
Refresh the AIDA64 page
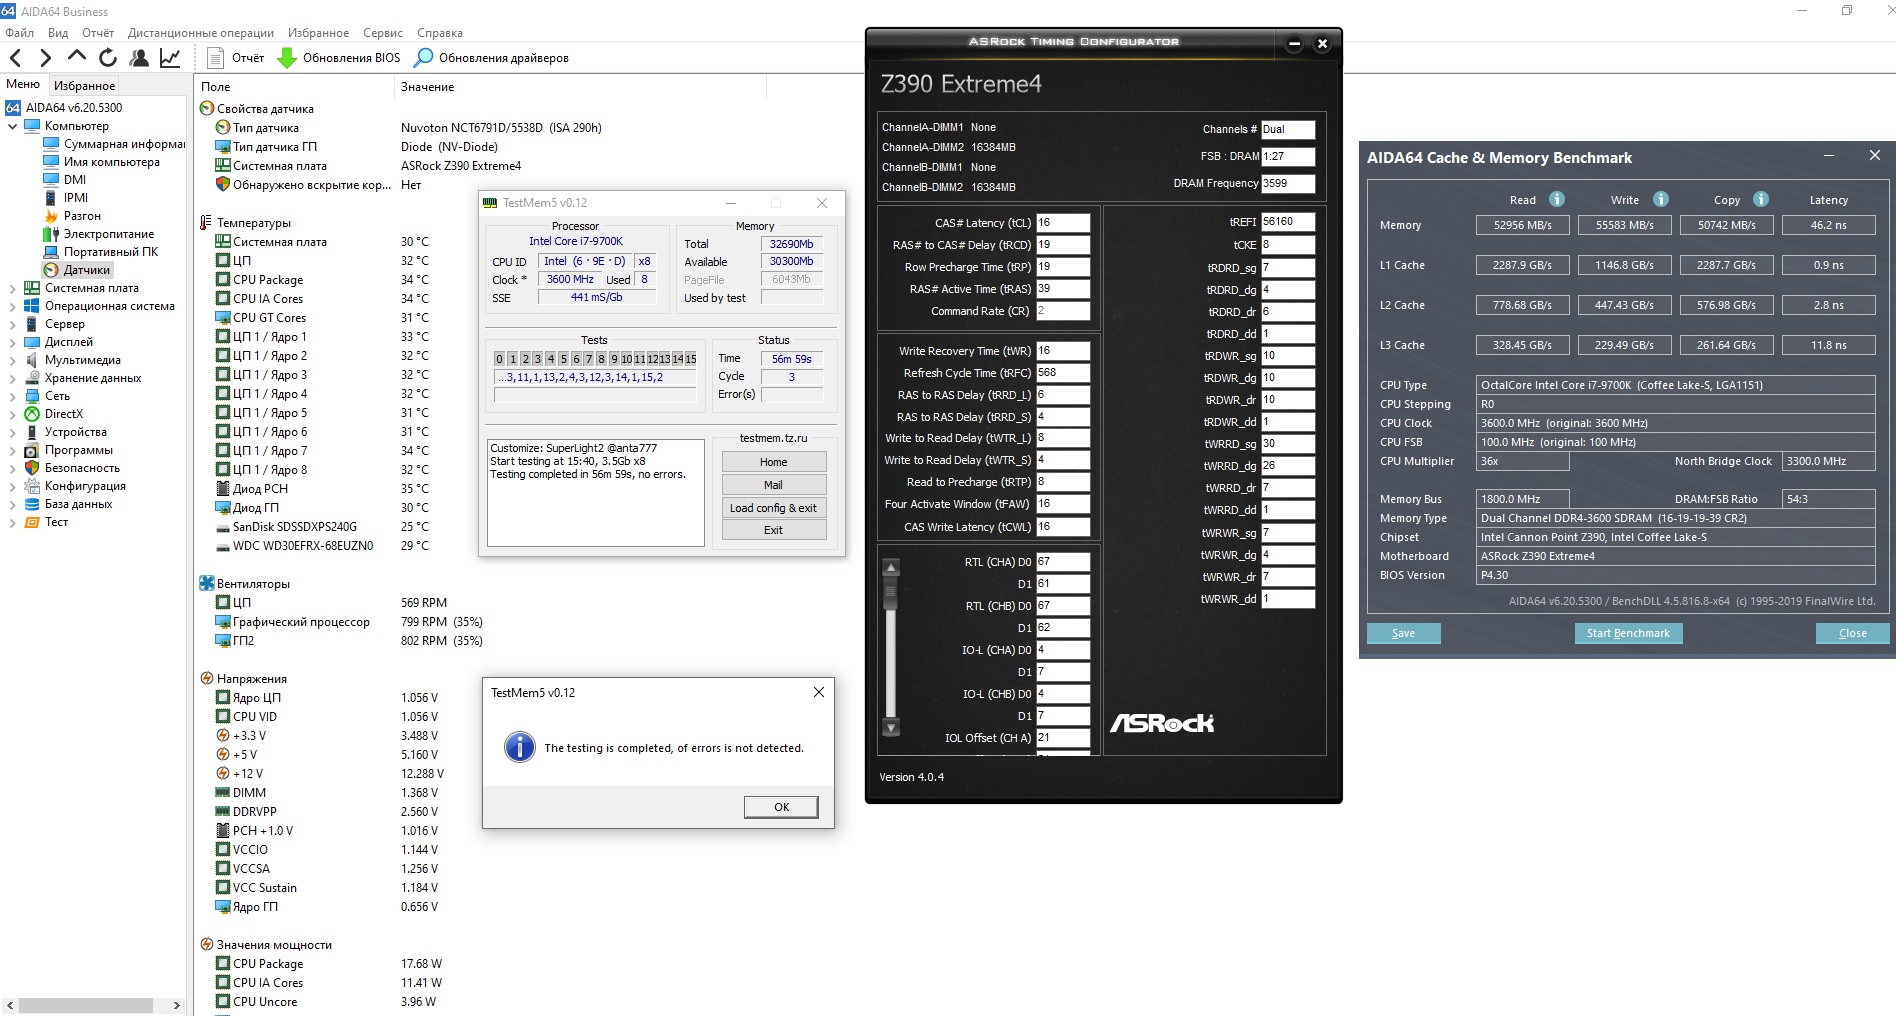coord(108,58)
